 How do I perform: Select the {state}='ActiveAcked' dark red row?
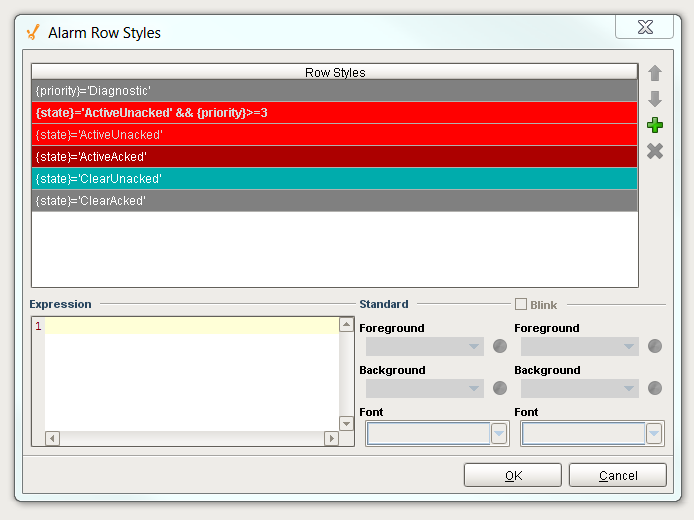point(334,157)
